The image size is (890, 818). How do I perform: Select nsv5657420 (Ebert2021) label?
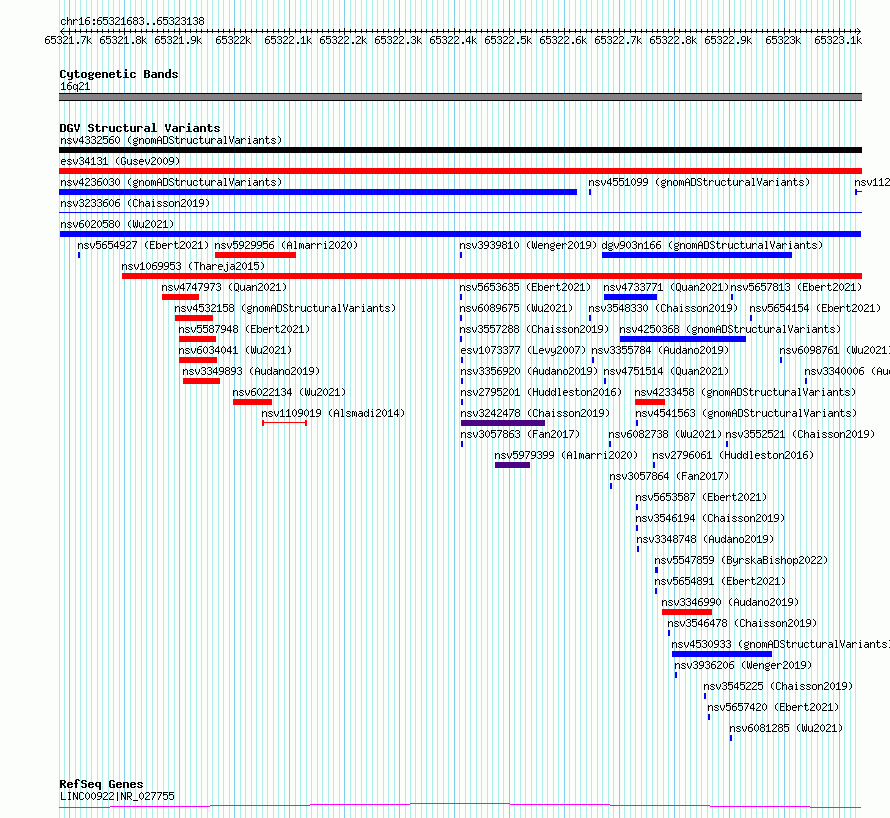coord(773,707)
